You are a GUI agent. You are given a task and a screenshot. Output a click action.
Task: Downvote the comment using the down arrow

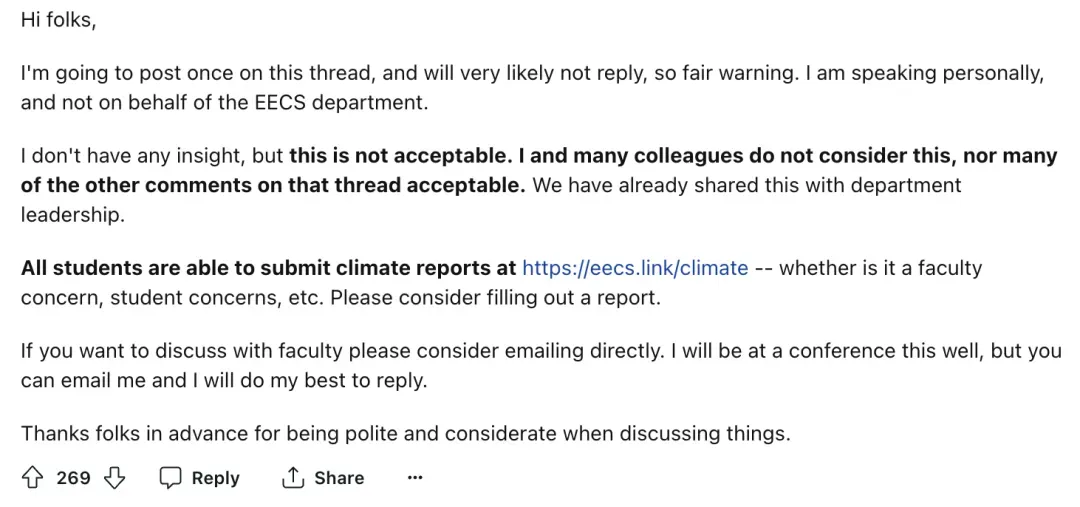pyautogui.click(x=115, y=478)
